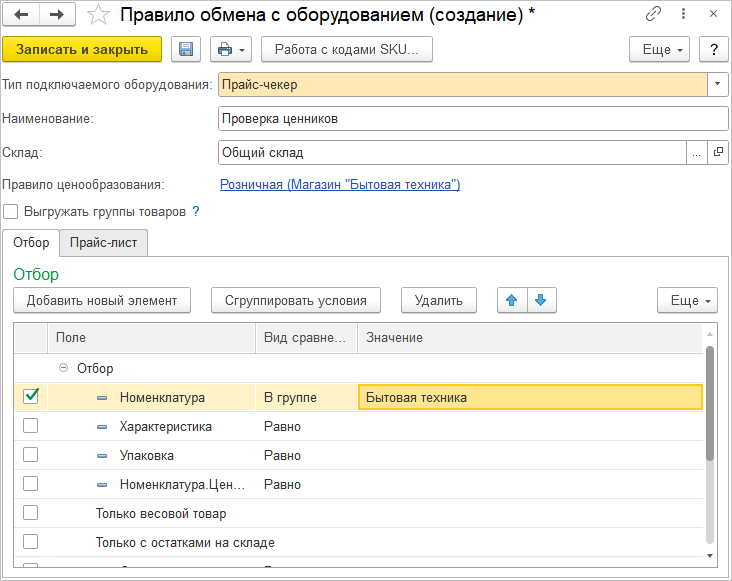Open the Склад record with open icon
732x581 pixels.
tap(718, 153)
